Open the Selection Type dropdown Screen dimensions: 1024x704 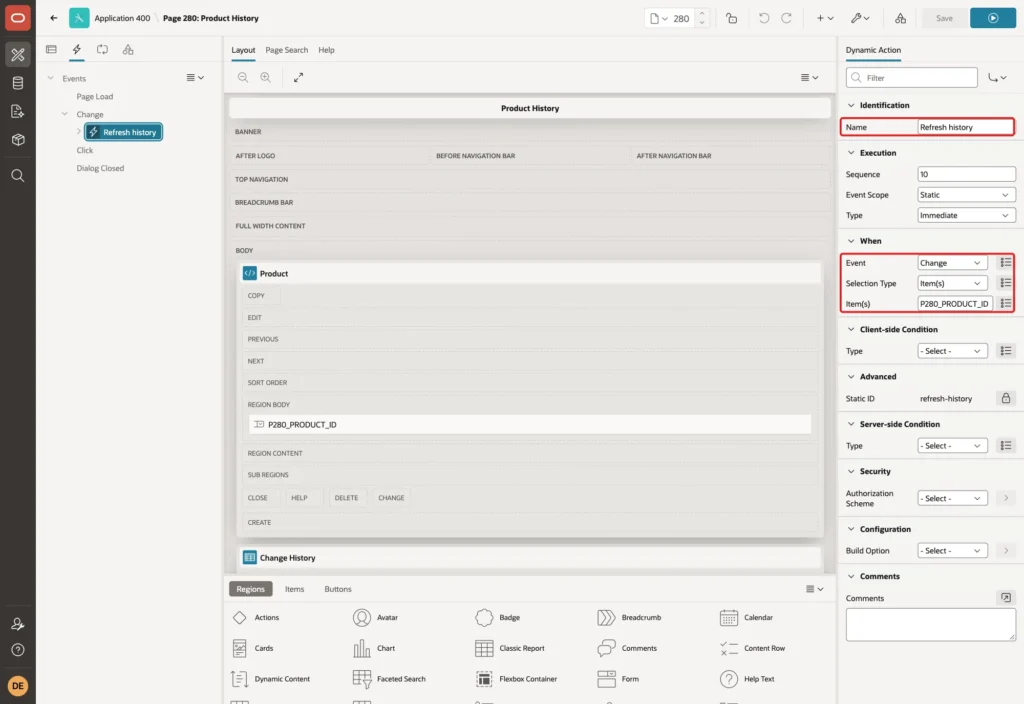point(952,283)
